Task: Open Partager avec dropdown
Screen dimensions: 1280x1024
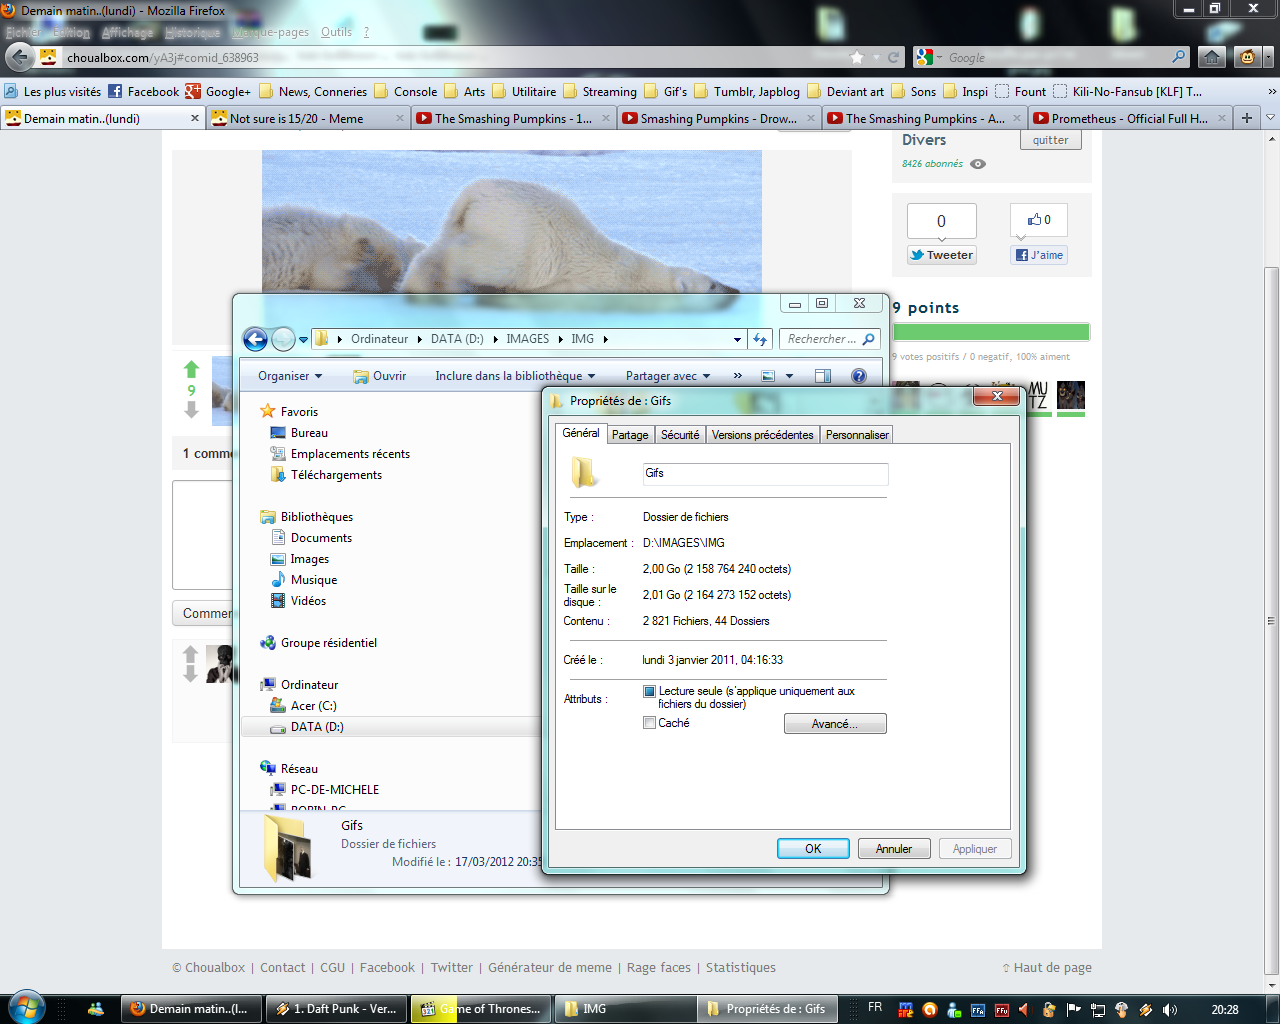Action: (x=668, y=376)
